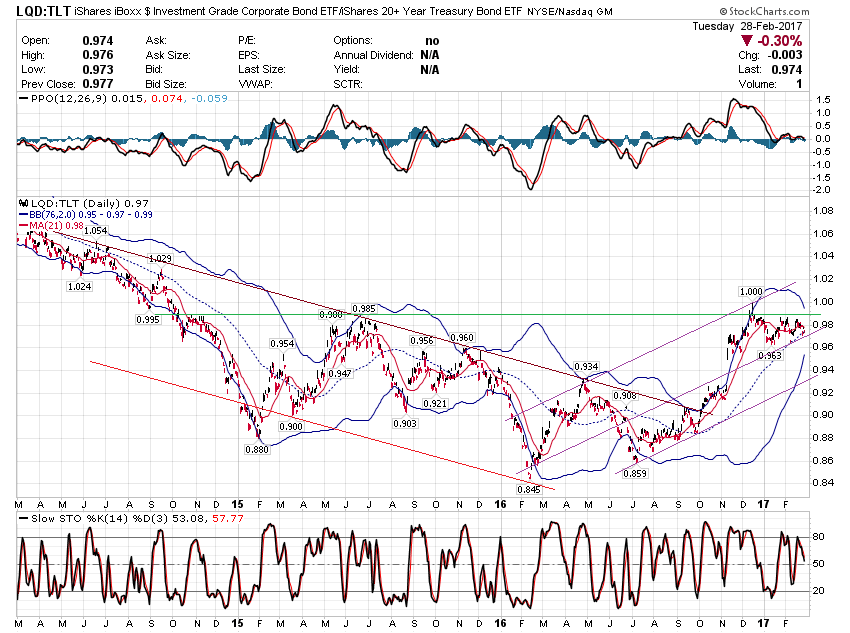Click the 0.900 price annotation
The width and height of the screenshot is (850, 633).
[291, 427]
